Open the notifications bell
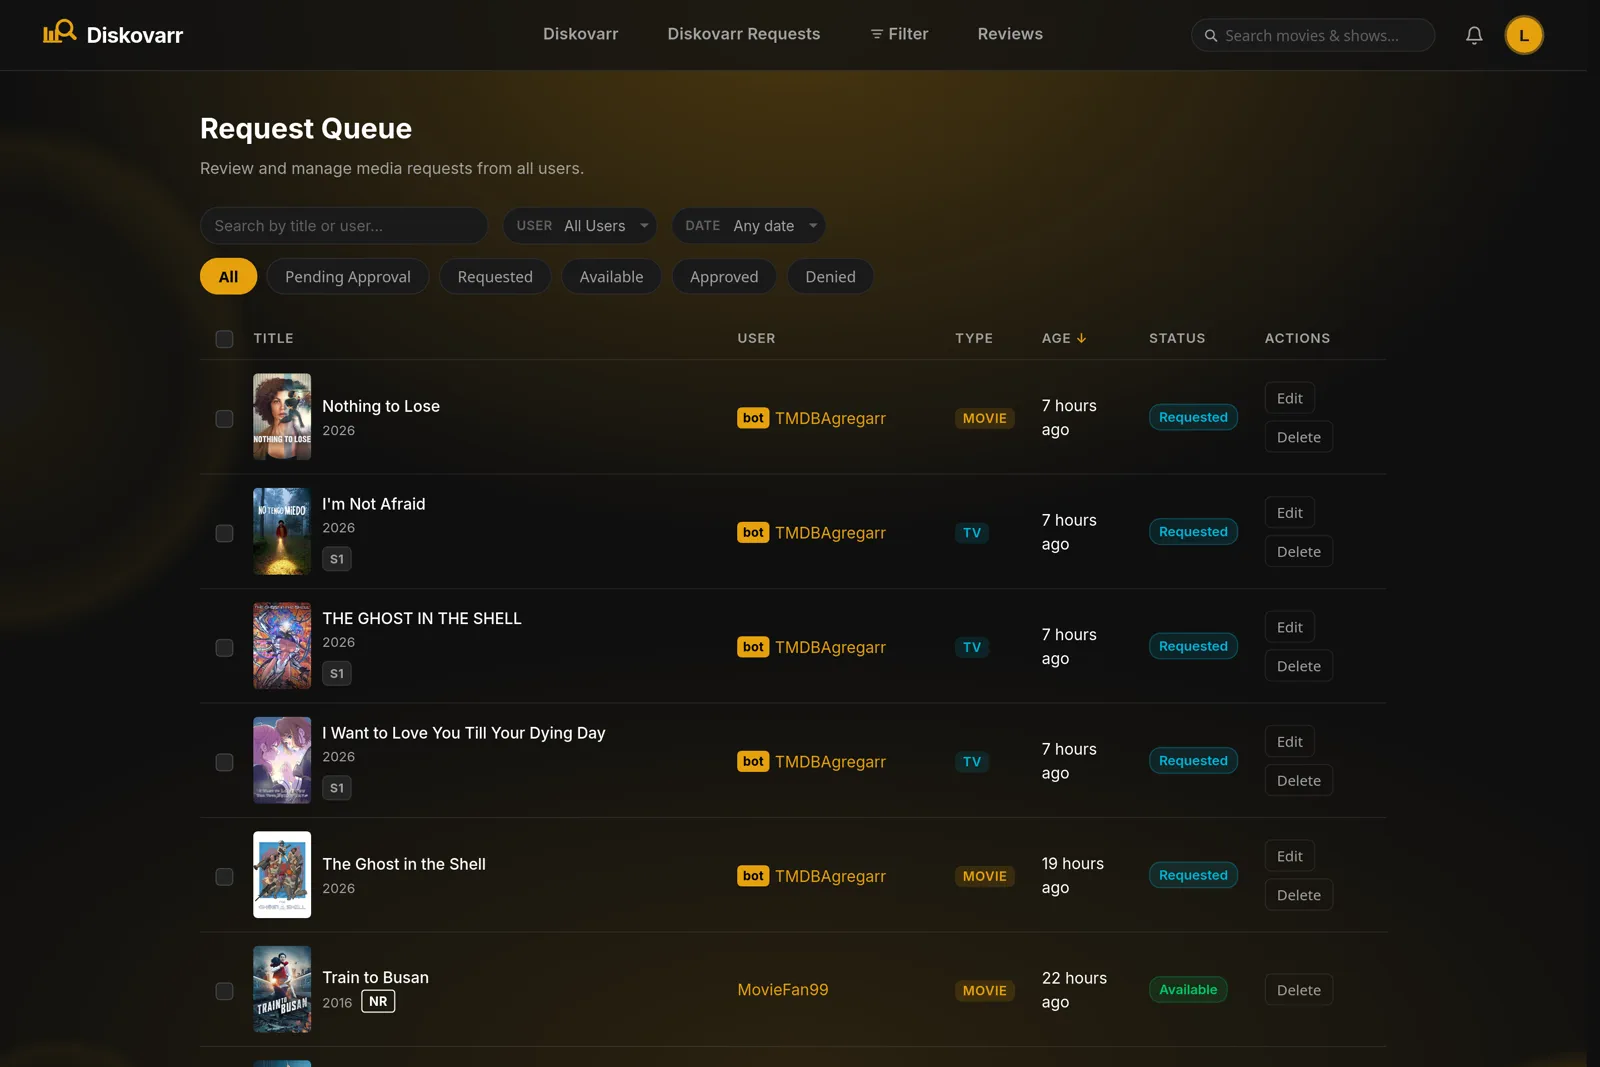The width and height of the screenshot is (1600, 1067). point(1474,35)
